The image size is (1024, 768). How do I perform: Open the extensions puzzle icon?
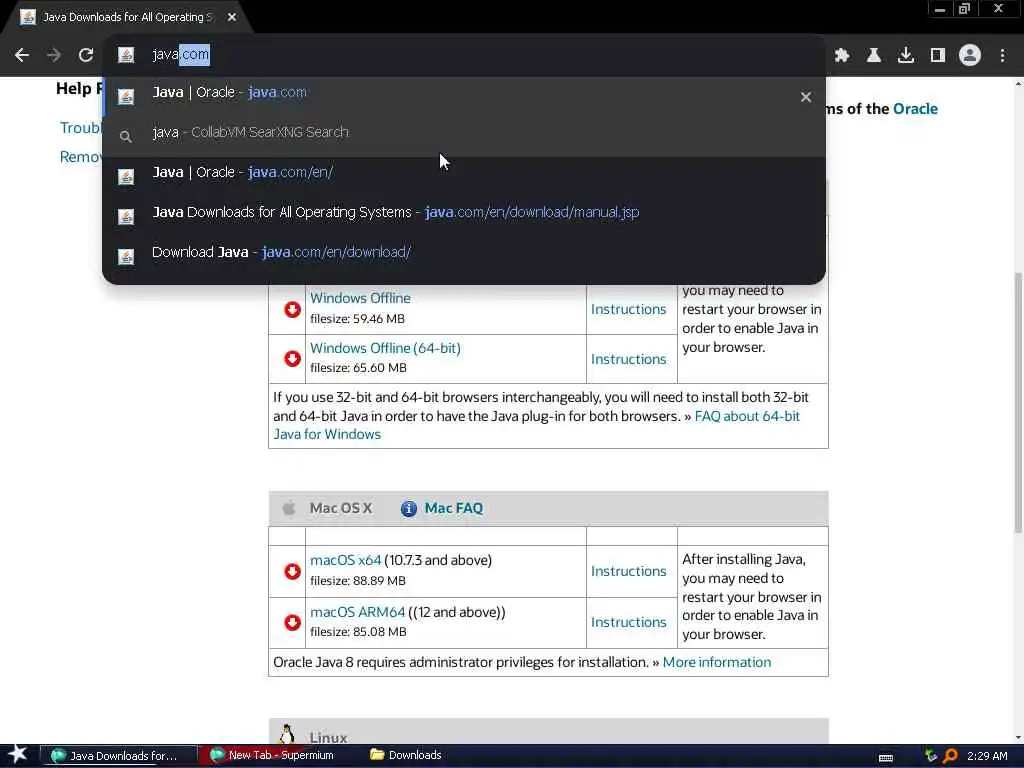pyautogui.click(x=842, y=56)
